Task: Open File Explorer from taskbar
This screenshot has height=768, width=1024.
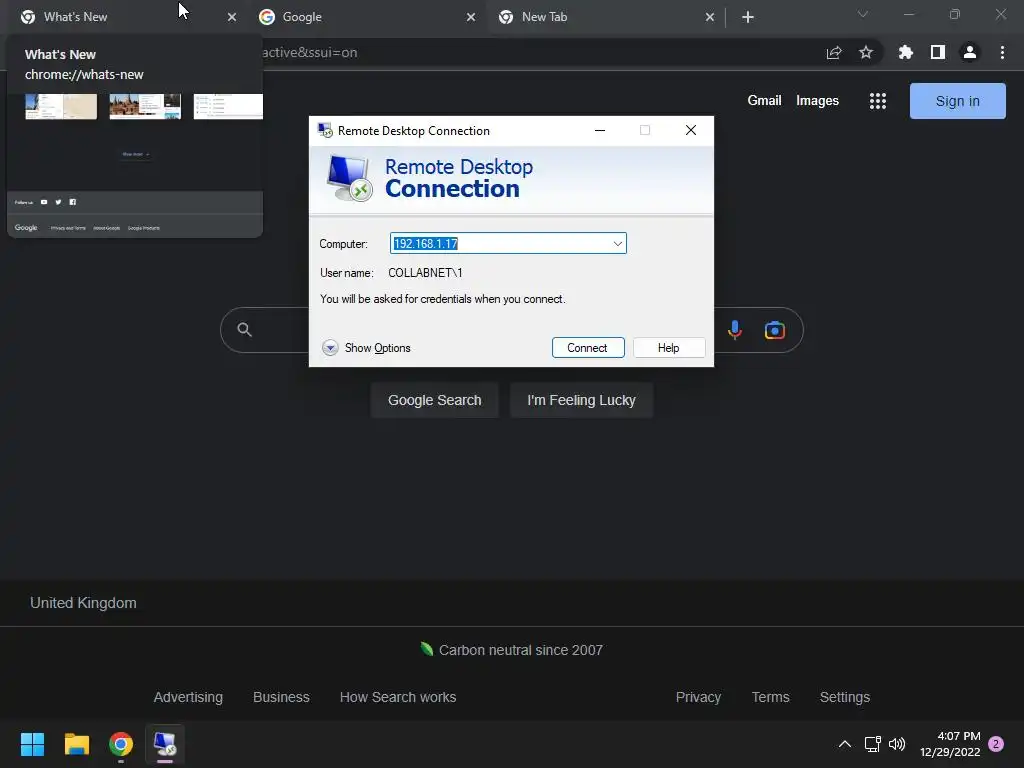Action: [76, 744]
